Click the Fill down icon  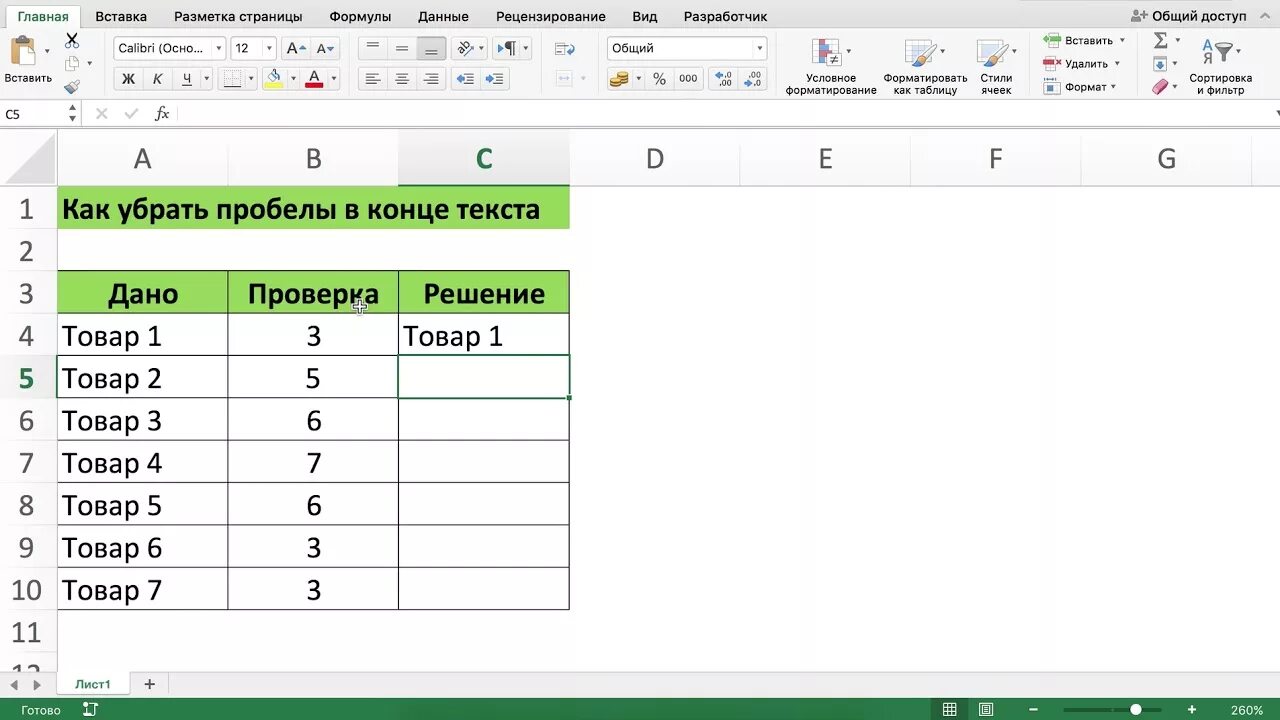pyautogui.click(x=1160, y=64)
